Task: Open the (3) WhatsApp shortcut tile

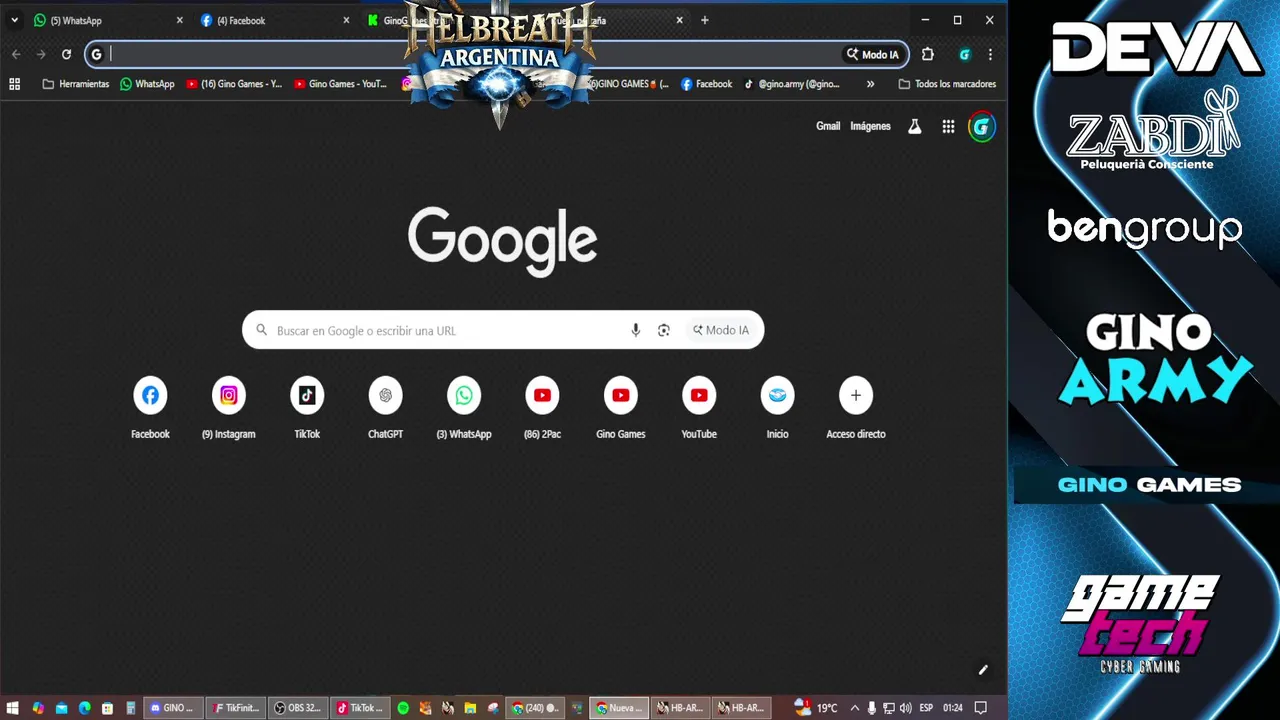Action: click(x=464, y=409)
